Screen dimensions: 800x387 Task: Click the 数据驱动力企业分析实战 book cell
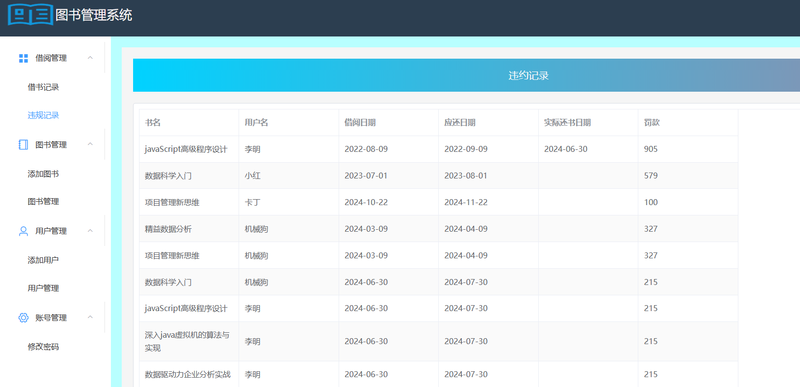(188, 375)
